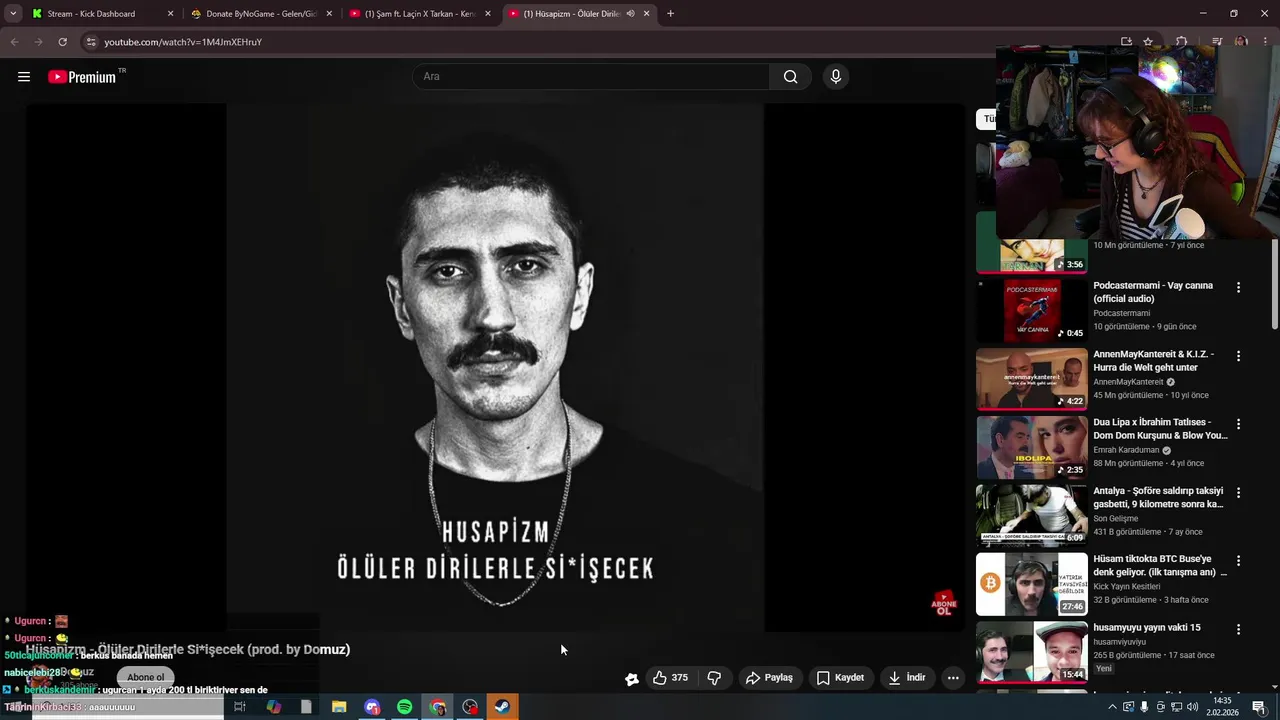Screen dimensions: 1280x720
Task: Open options menu for Antalya video
Action: 1238,493
